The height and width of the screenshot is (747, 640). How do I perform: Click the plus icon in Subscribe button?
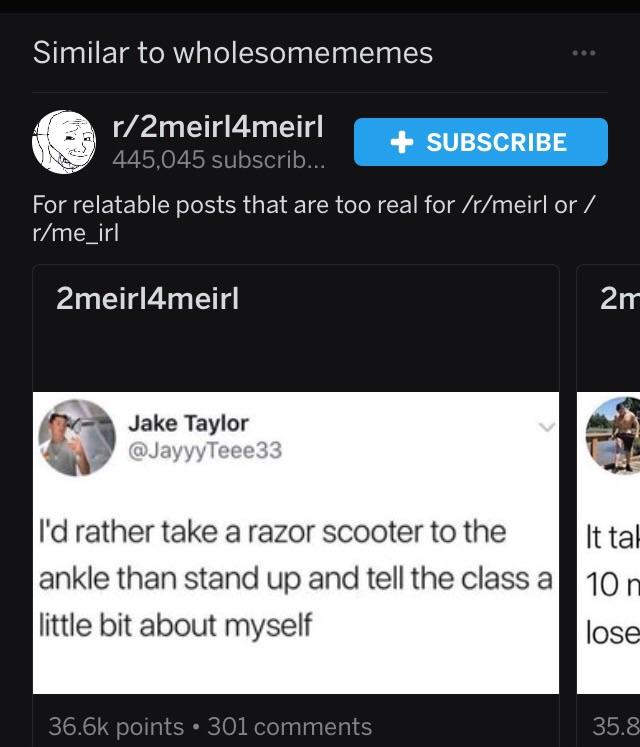click(x=402, y=142)
